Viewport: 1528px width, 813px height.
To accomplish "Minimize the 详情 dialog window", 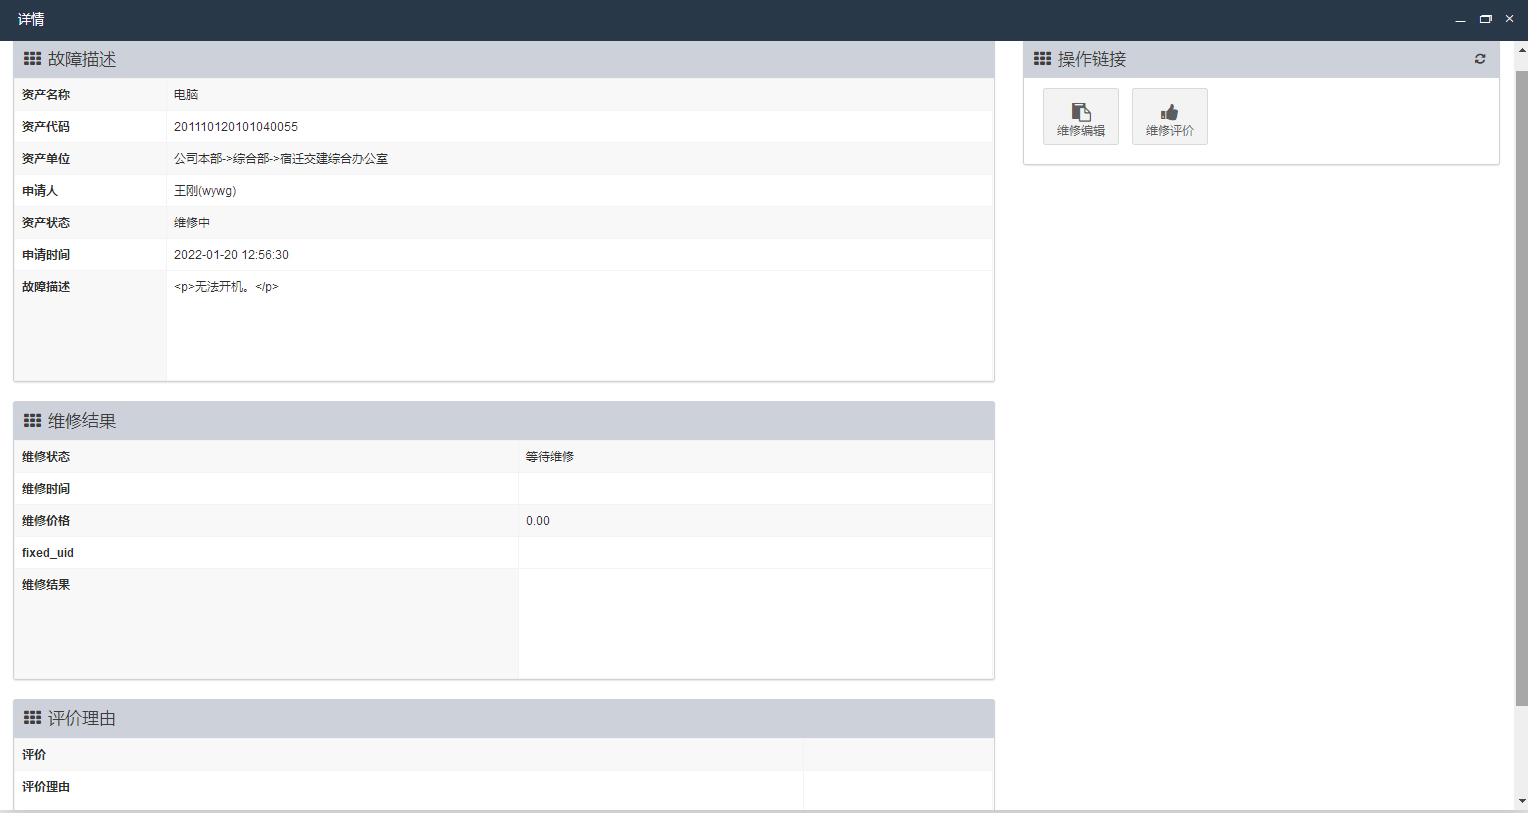I will pyautogui.click(x=1460, y=19).
